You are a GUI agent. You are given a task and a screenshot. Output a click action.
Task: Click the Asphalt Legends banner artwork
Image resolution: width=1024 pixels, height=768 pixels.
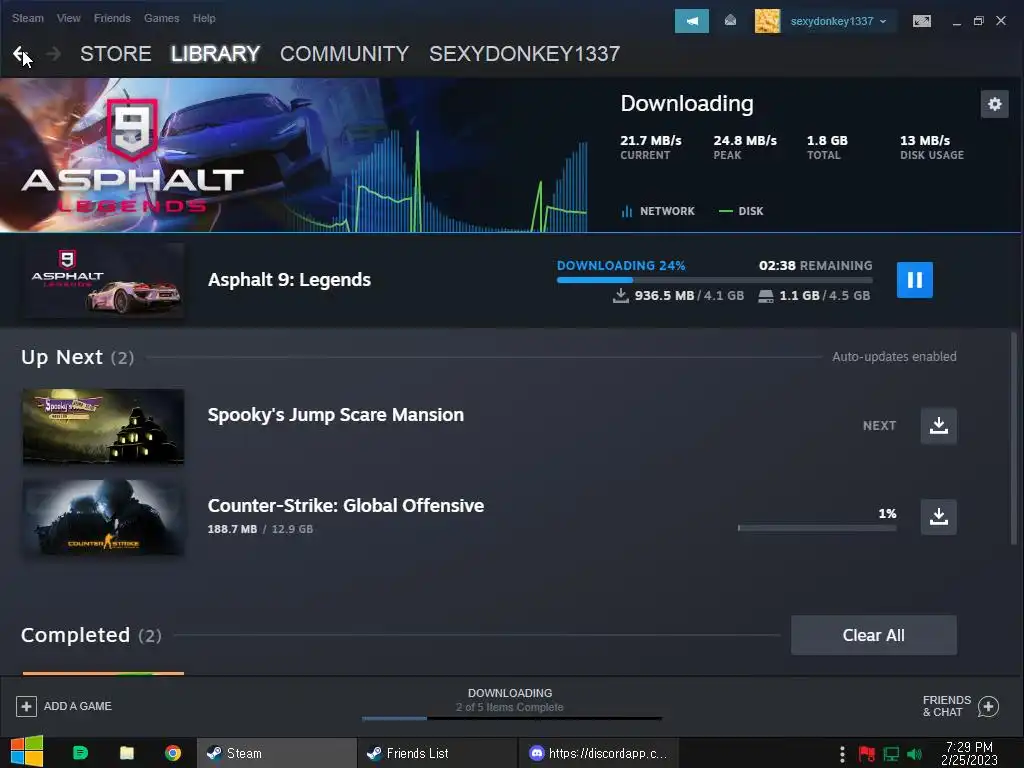click(x=293, y=155)
